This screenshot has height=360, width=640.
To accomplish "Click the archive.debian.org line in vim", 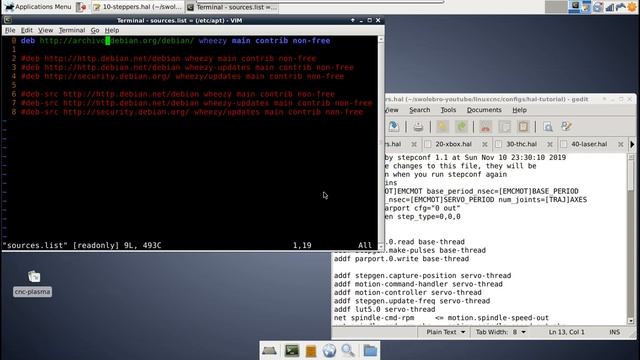I will pos(176,40).
